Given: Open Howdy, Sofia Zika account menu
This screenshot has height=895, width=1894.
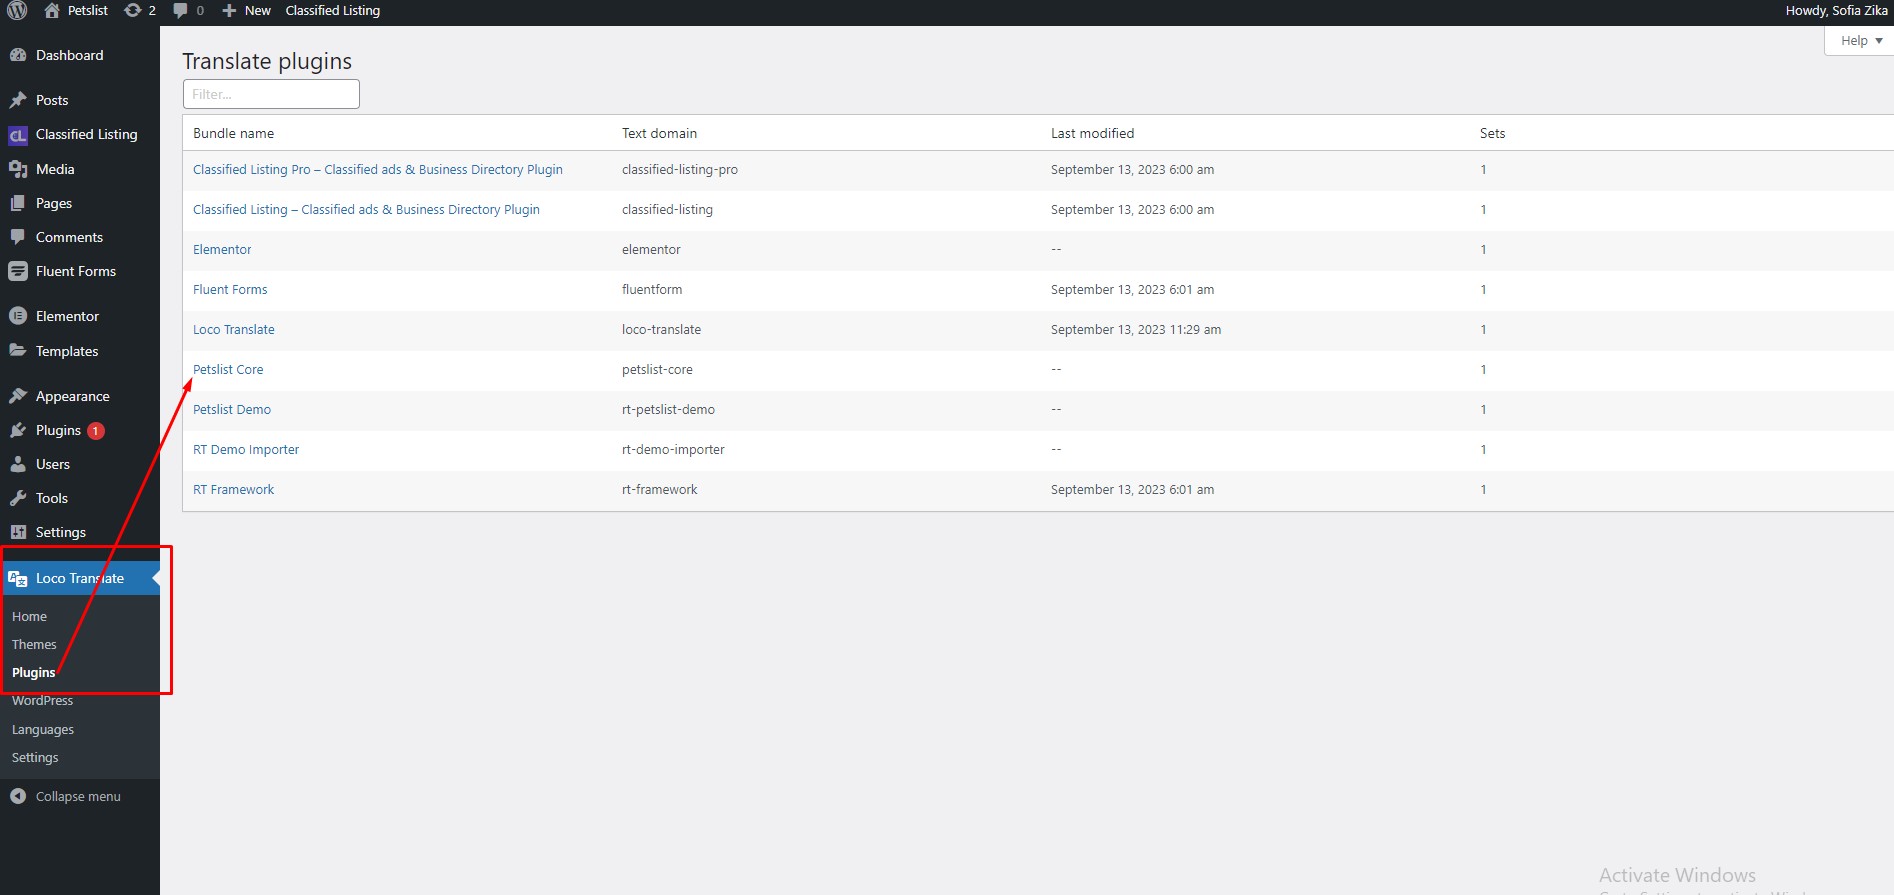Looking at the screenshot, I should pyautogui.click(x=1836, y=10).
